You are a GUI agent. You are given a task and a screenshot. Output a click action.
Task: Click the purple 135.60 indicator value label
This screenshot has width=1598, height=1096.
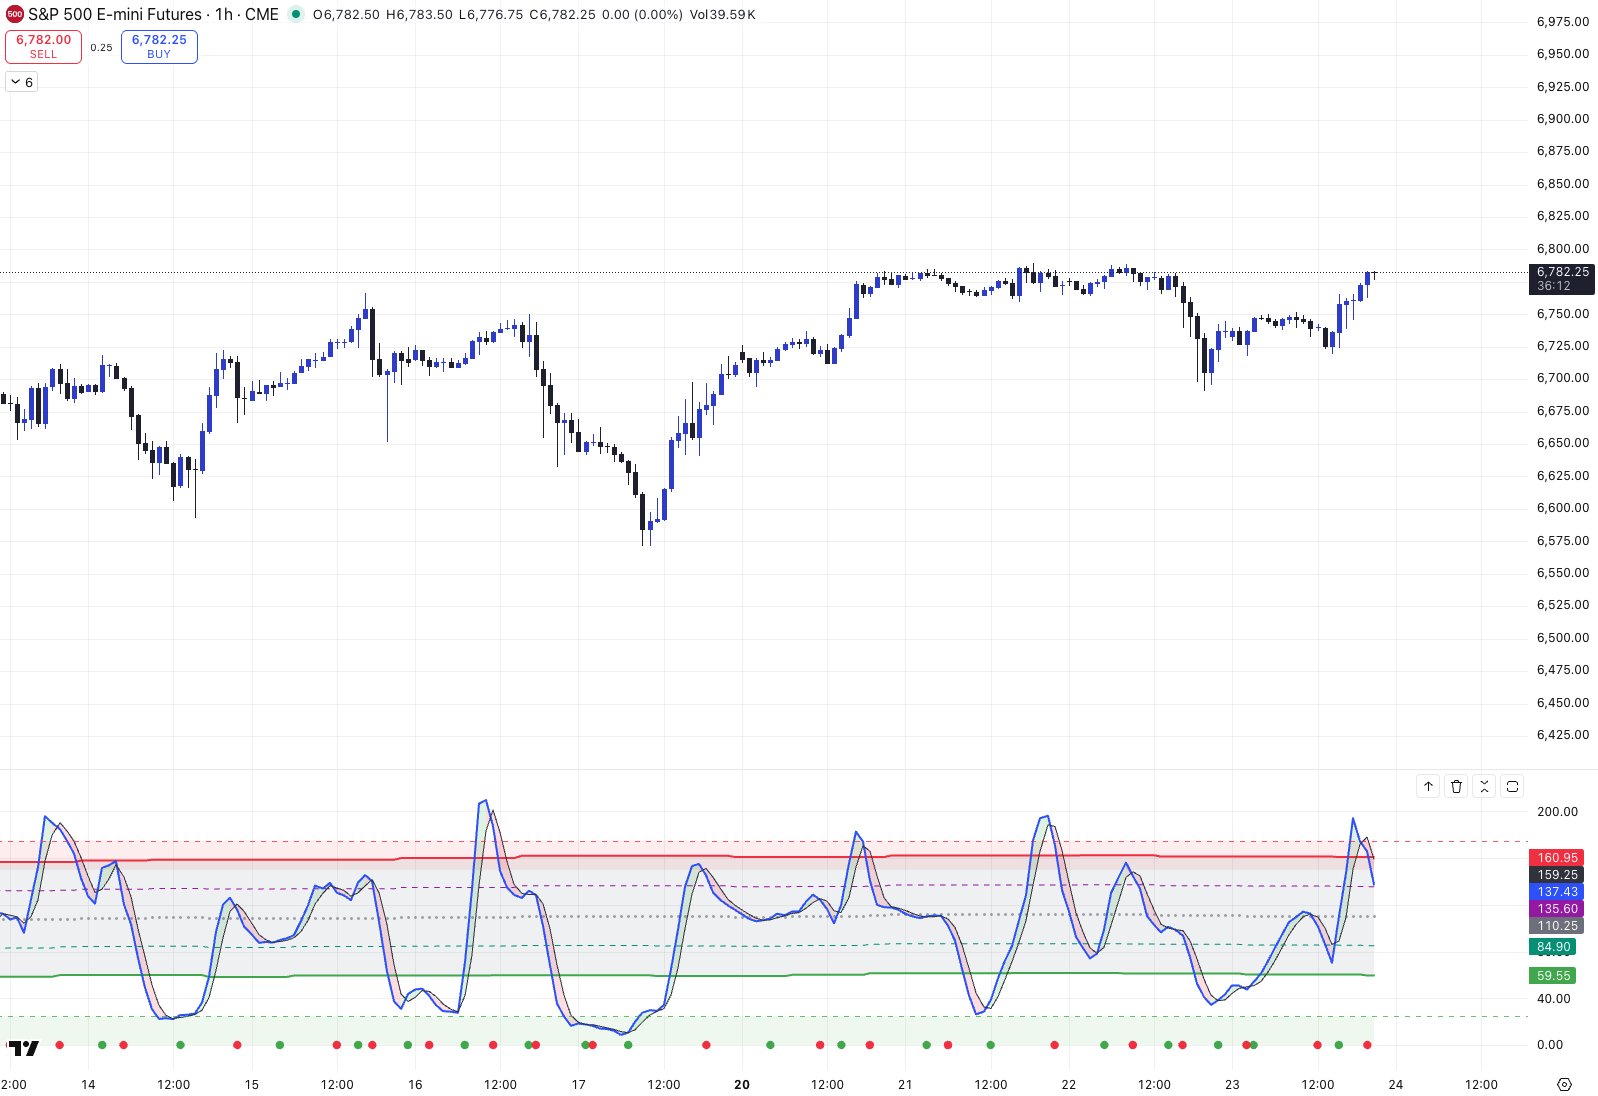pos(1557,909)
